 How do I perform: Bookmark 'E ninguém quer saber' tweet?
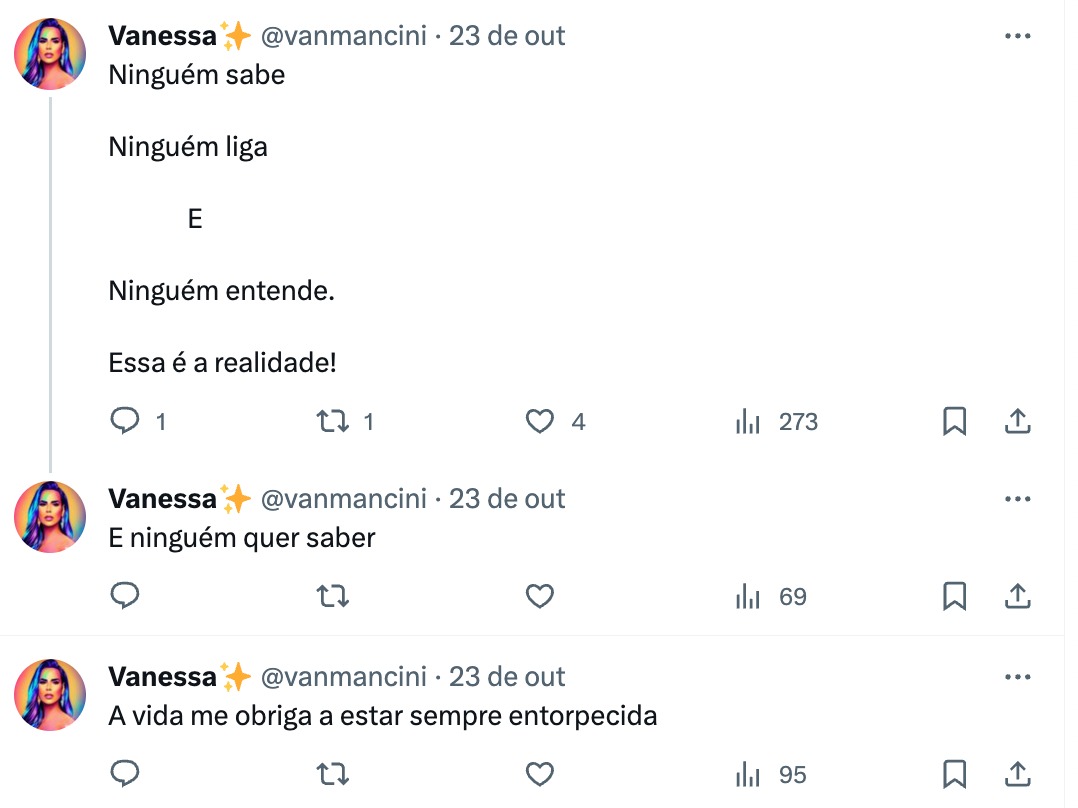tap(954, 597)
